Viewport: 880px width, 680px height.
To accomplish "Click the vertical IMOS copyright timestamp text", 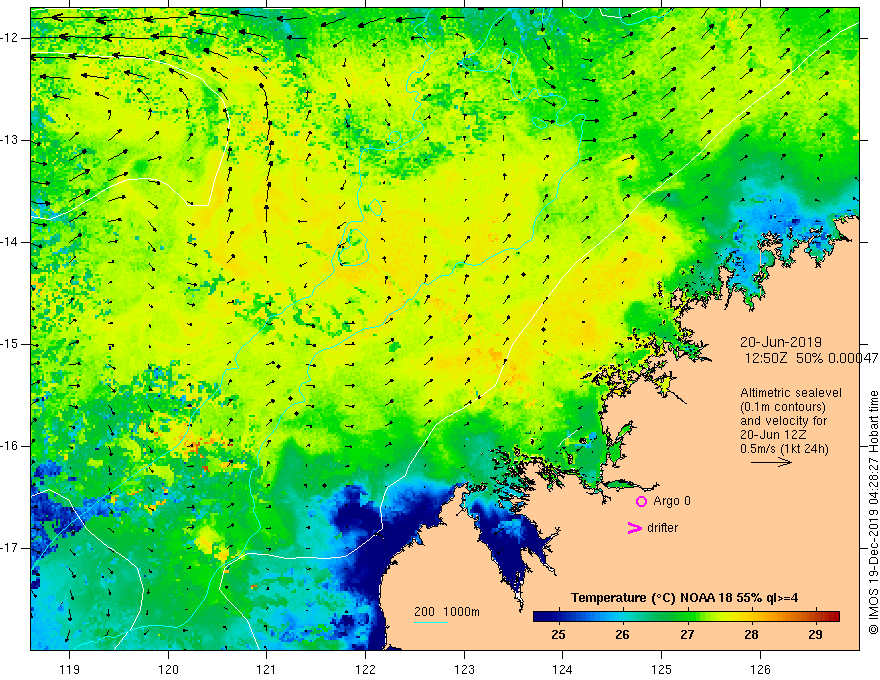I will click(x=873, y=513).
